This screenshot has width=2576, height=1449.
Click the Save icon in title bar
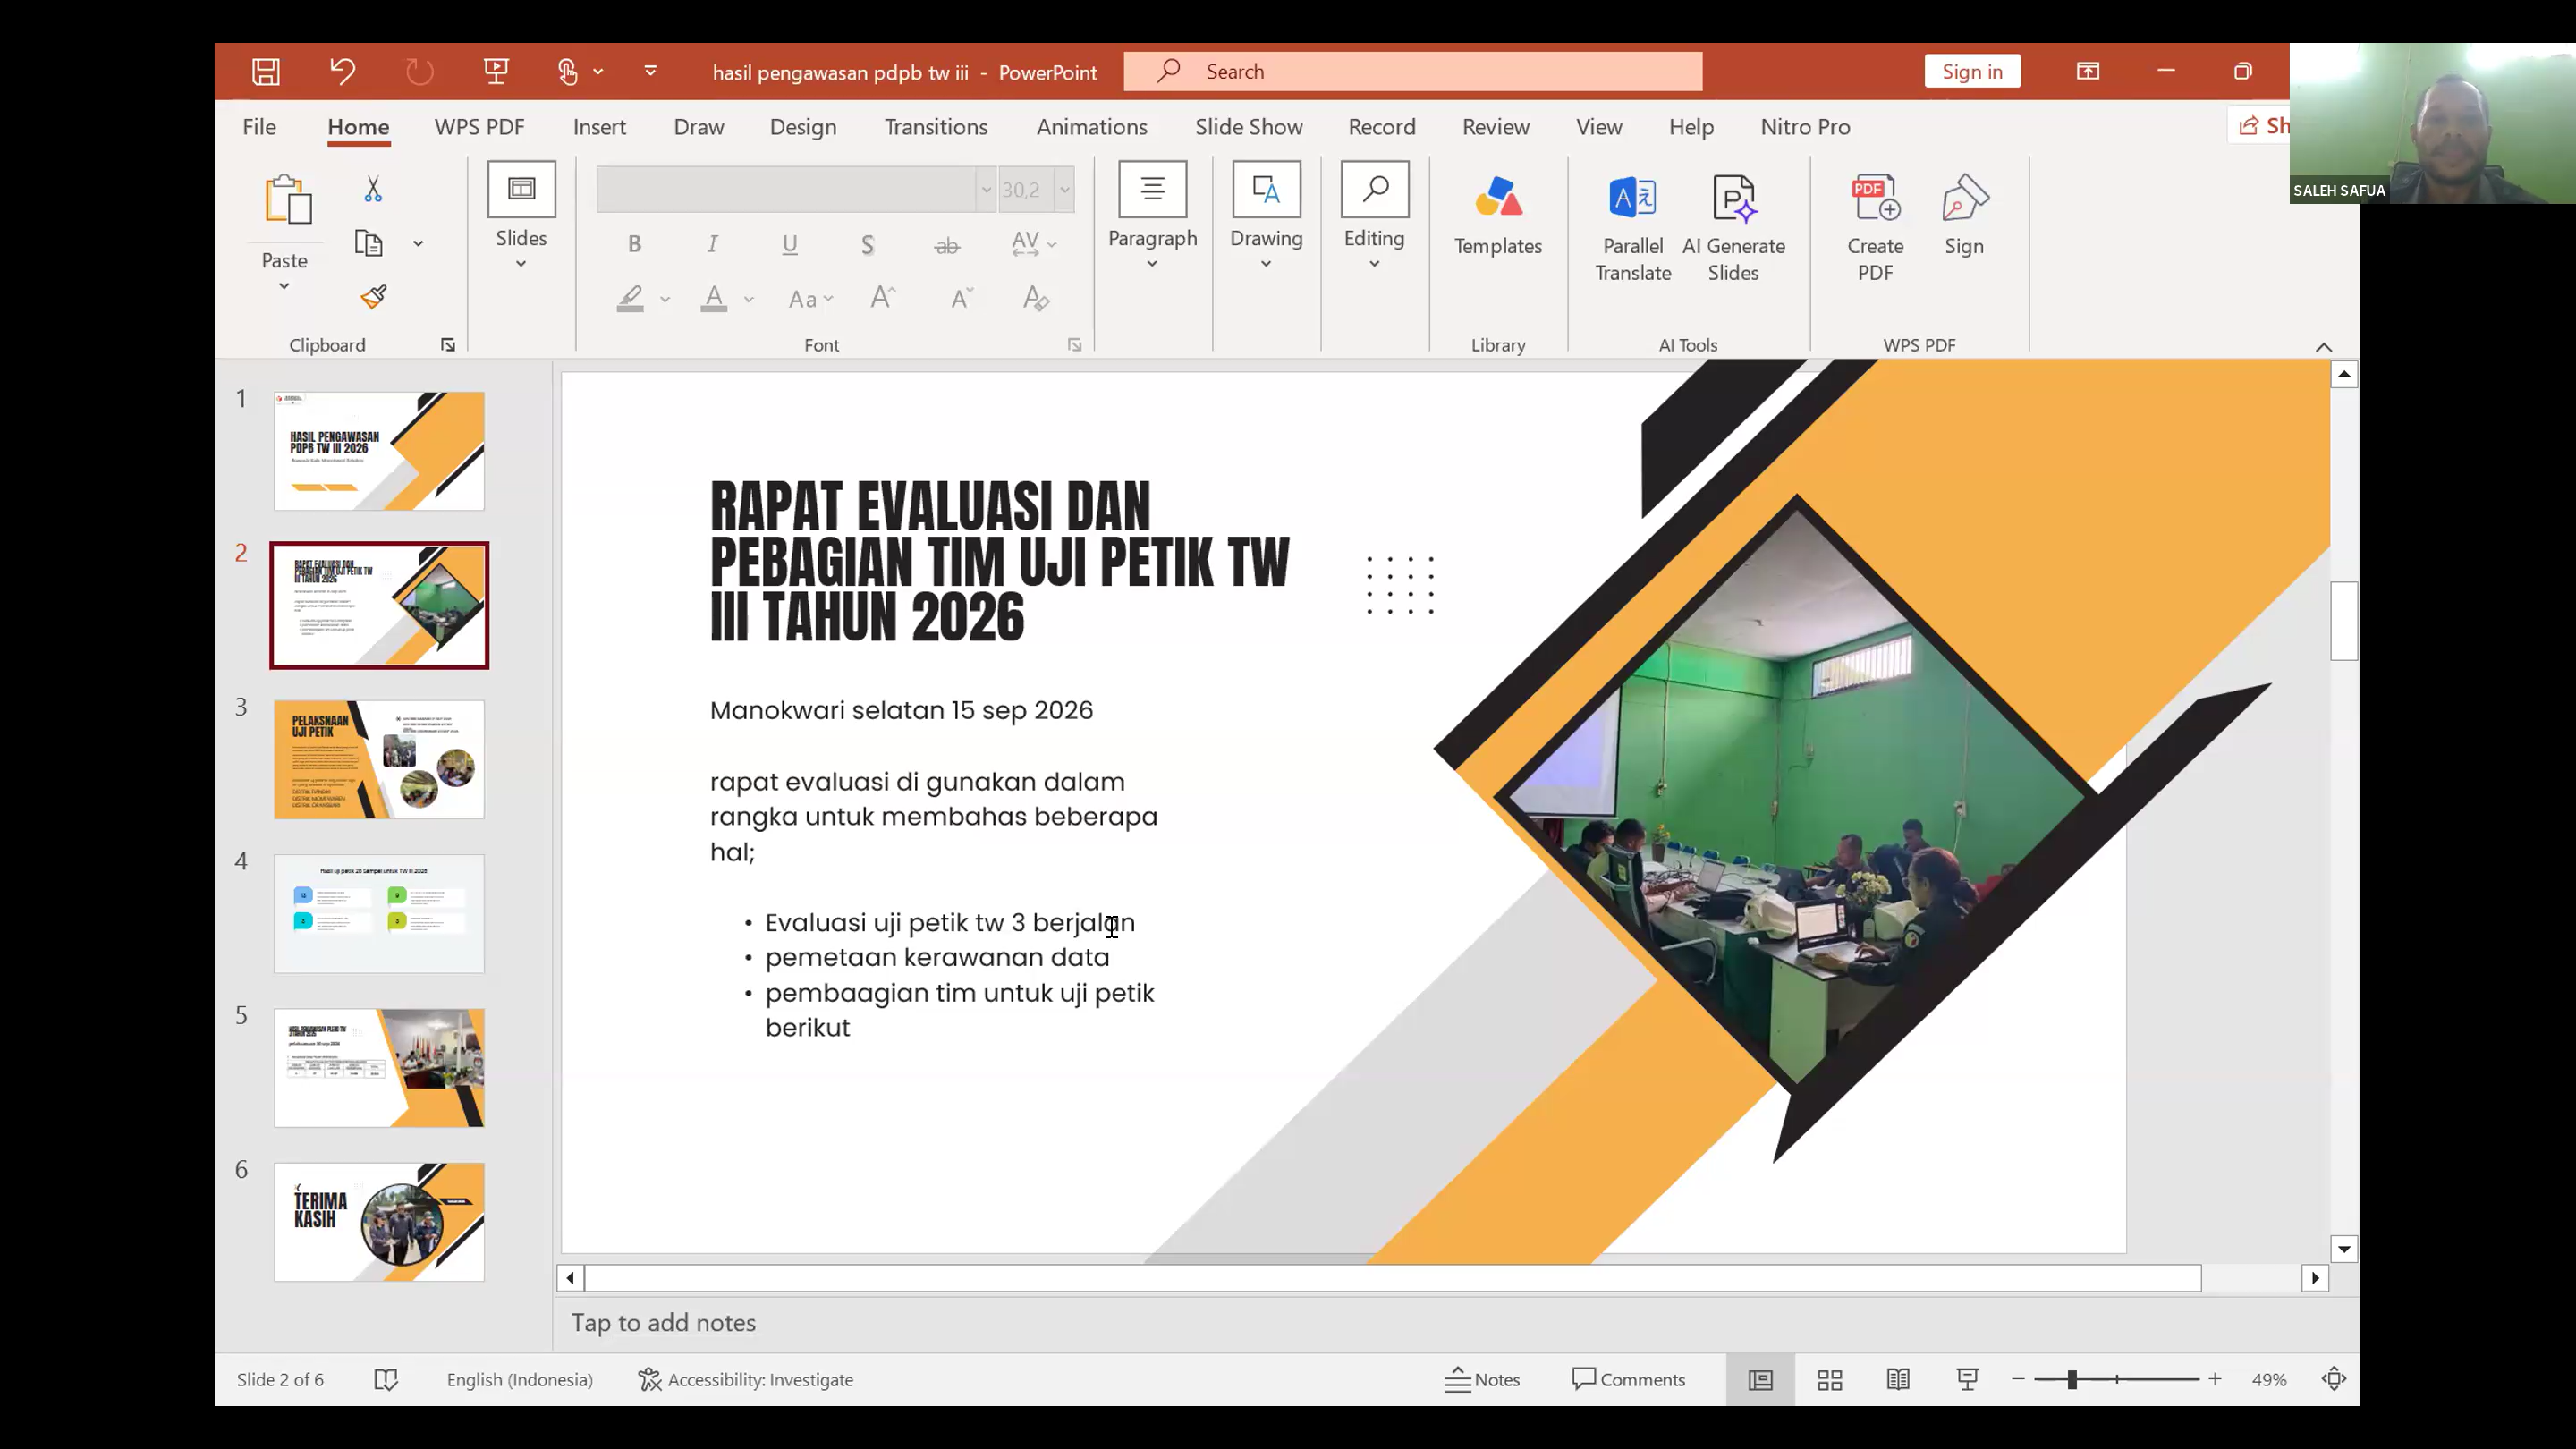266,71
